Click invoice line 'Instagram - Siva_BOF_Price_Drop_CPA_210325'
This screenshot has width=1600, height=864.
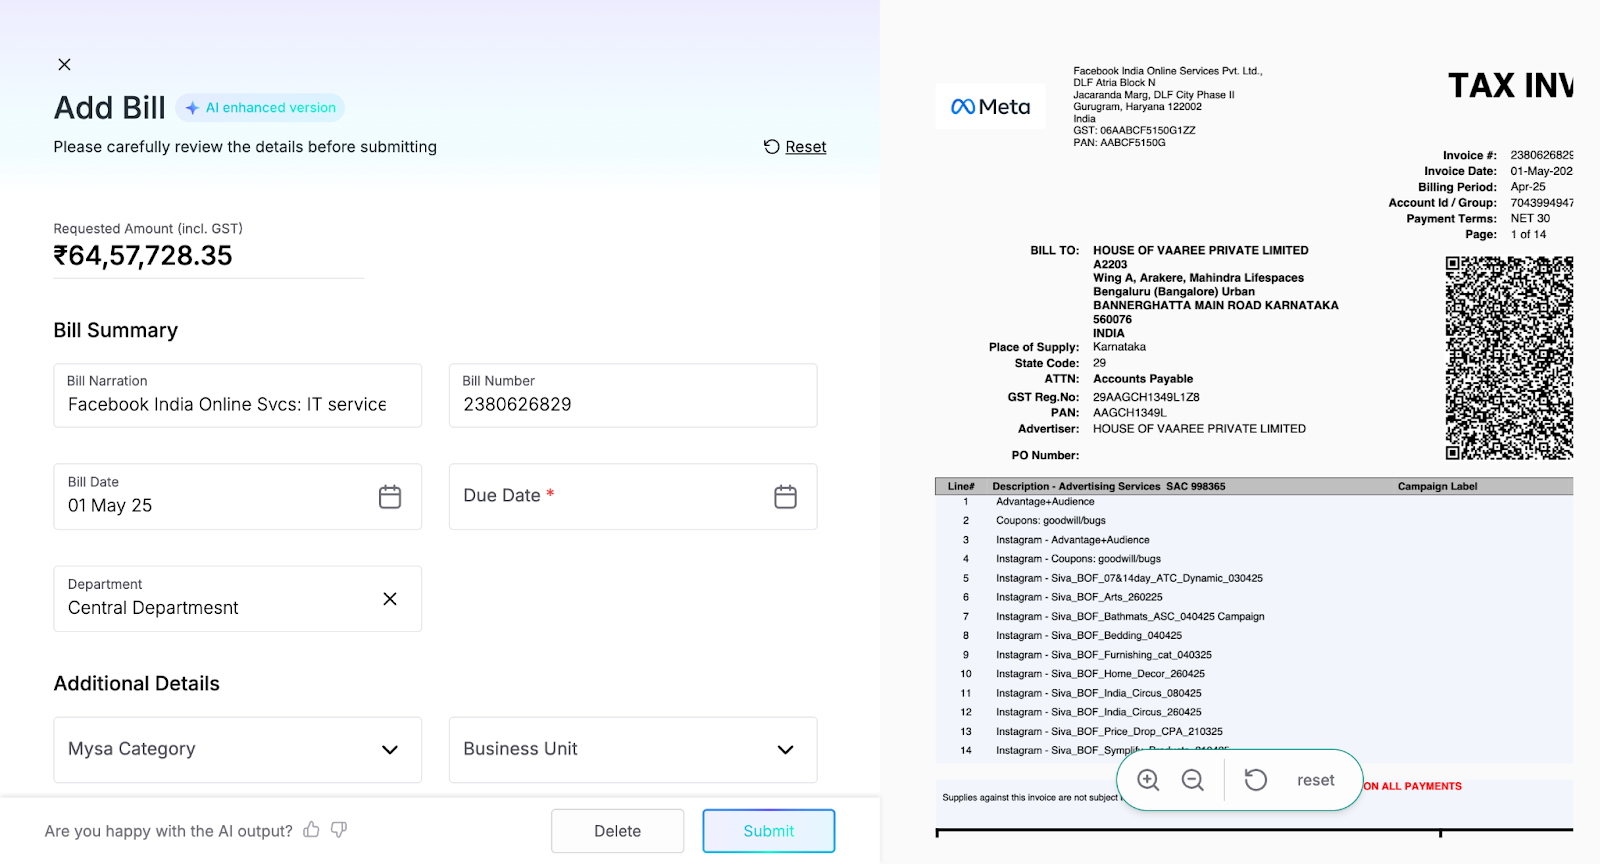tap(1109, 732)
